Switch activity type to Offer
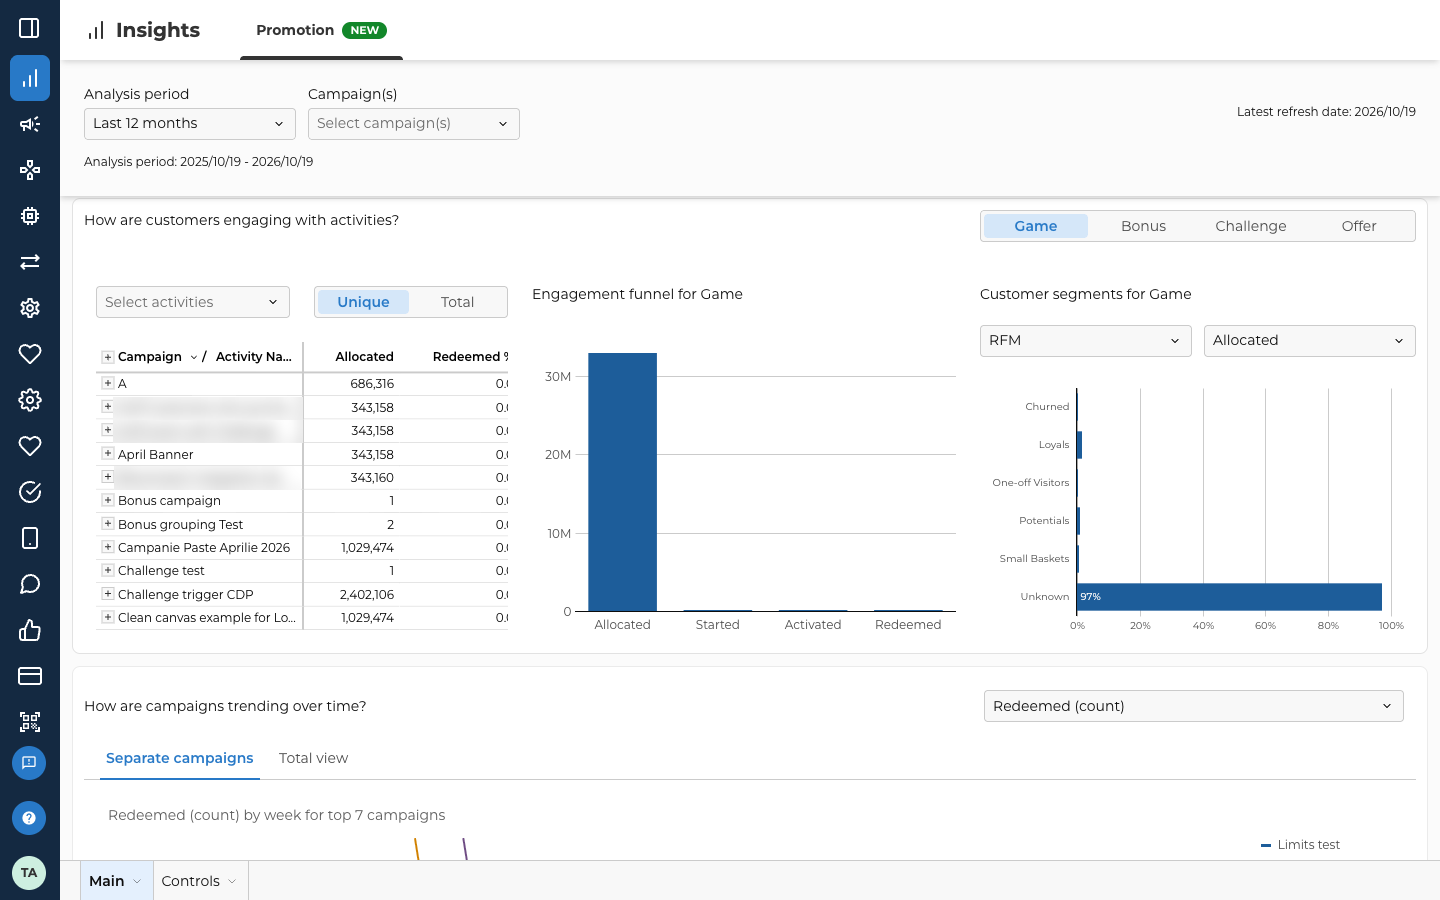This screenshot has width=1440, height=900. coord(1359,226)
